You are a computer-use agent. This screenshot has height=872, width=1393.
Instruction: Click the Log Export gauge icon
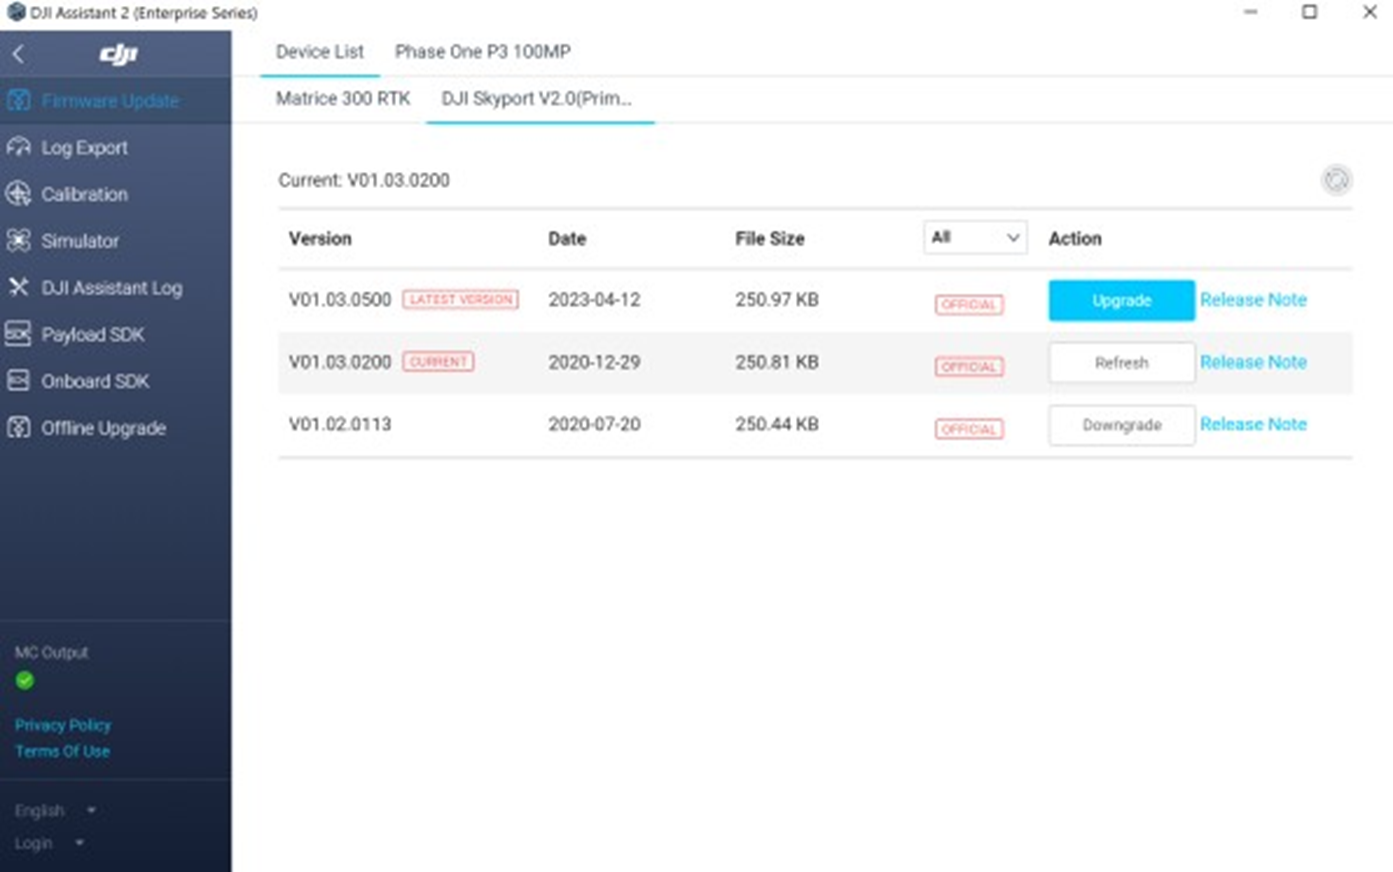19,147
